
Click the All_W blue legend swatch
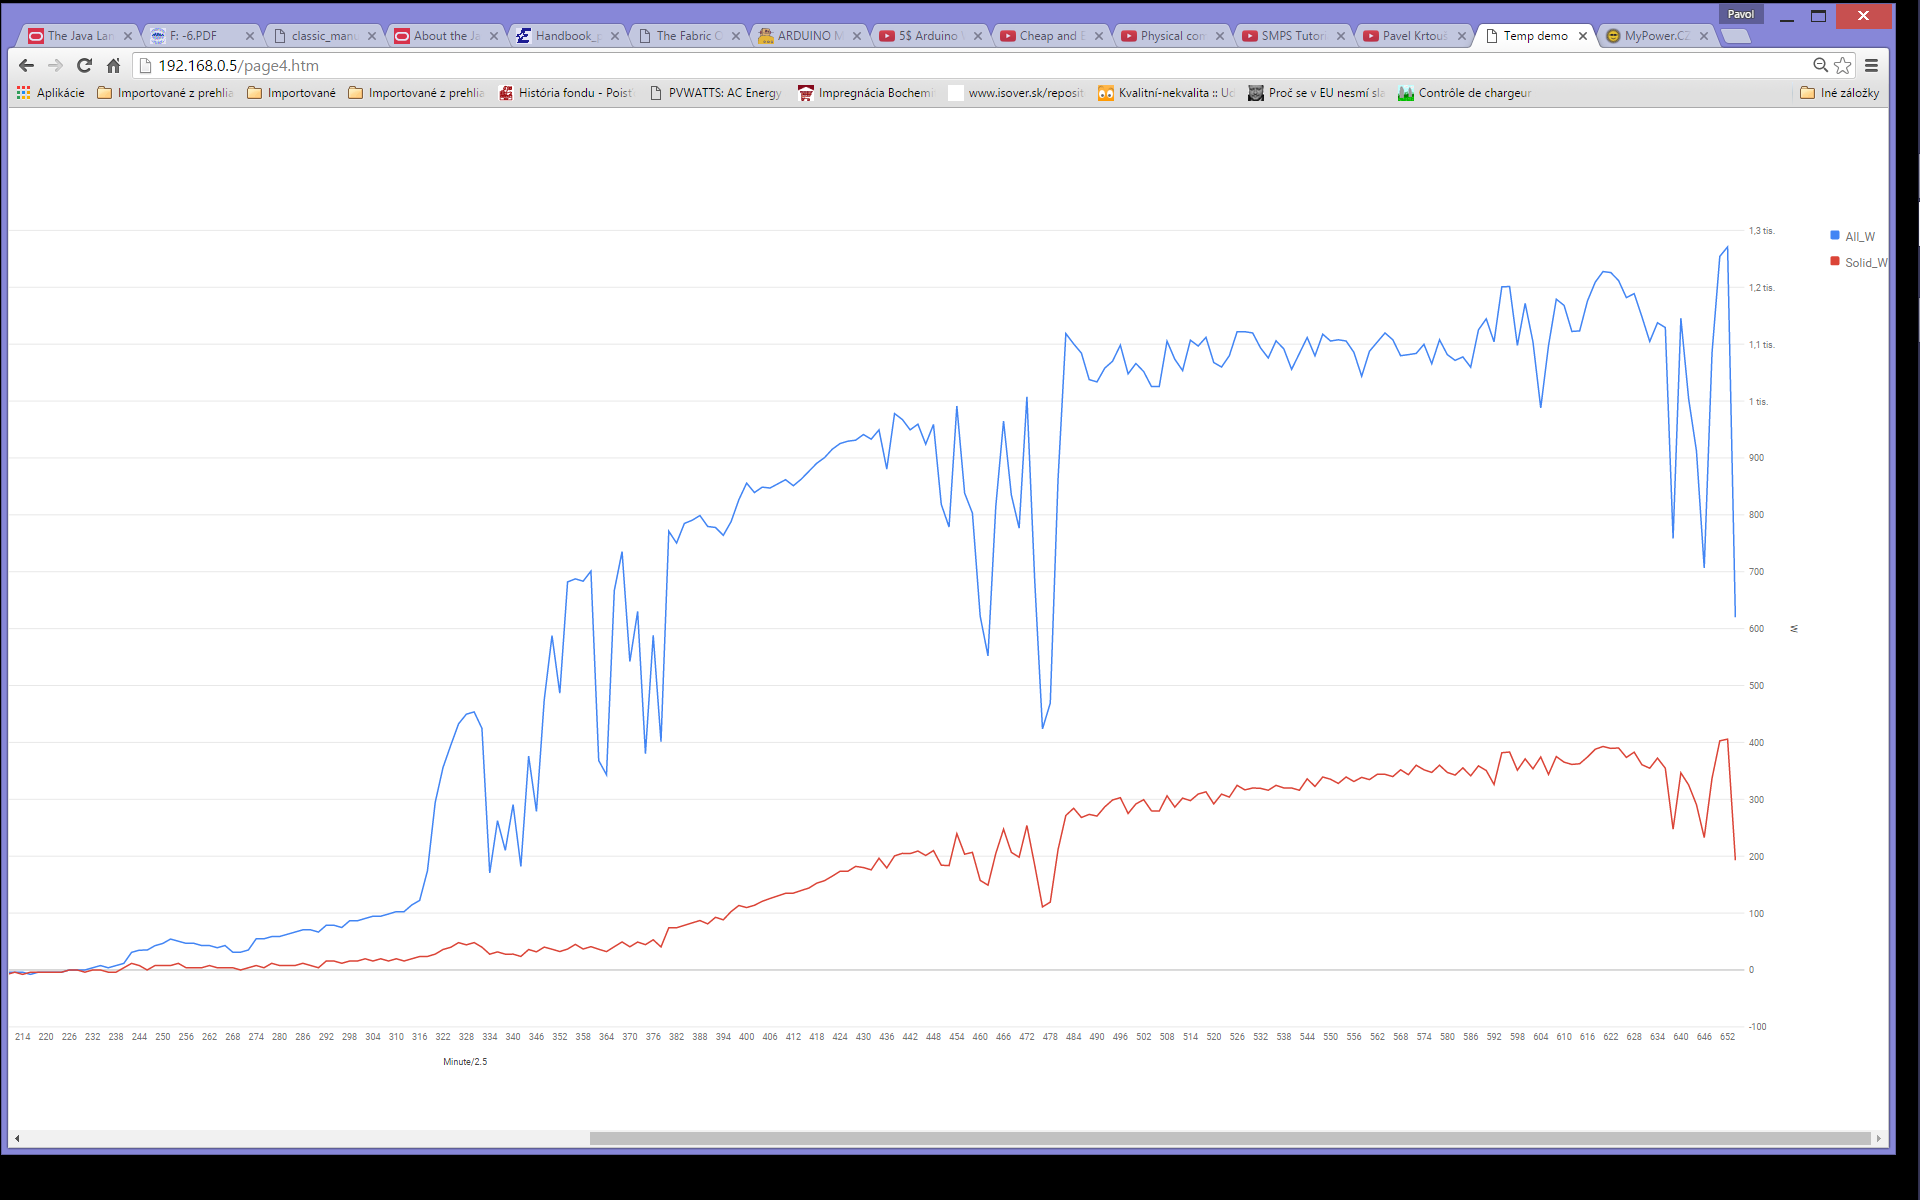point(1835,236)
